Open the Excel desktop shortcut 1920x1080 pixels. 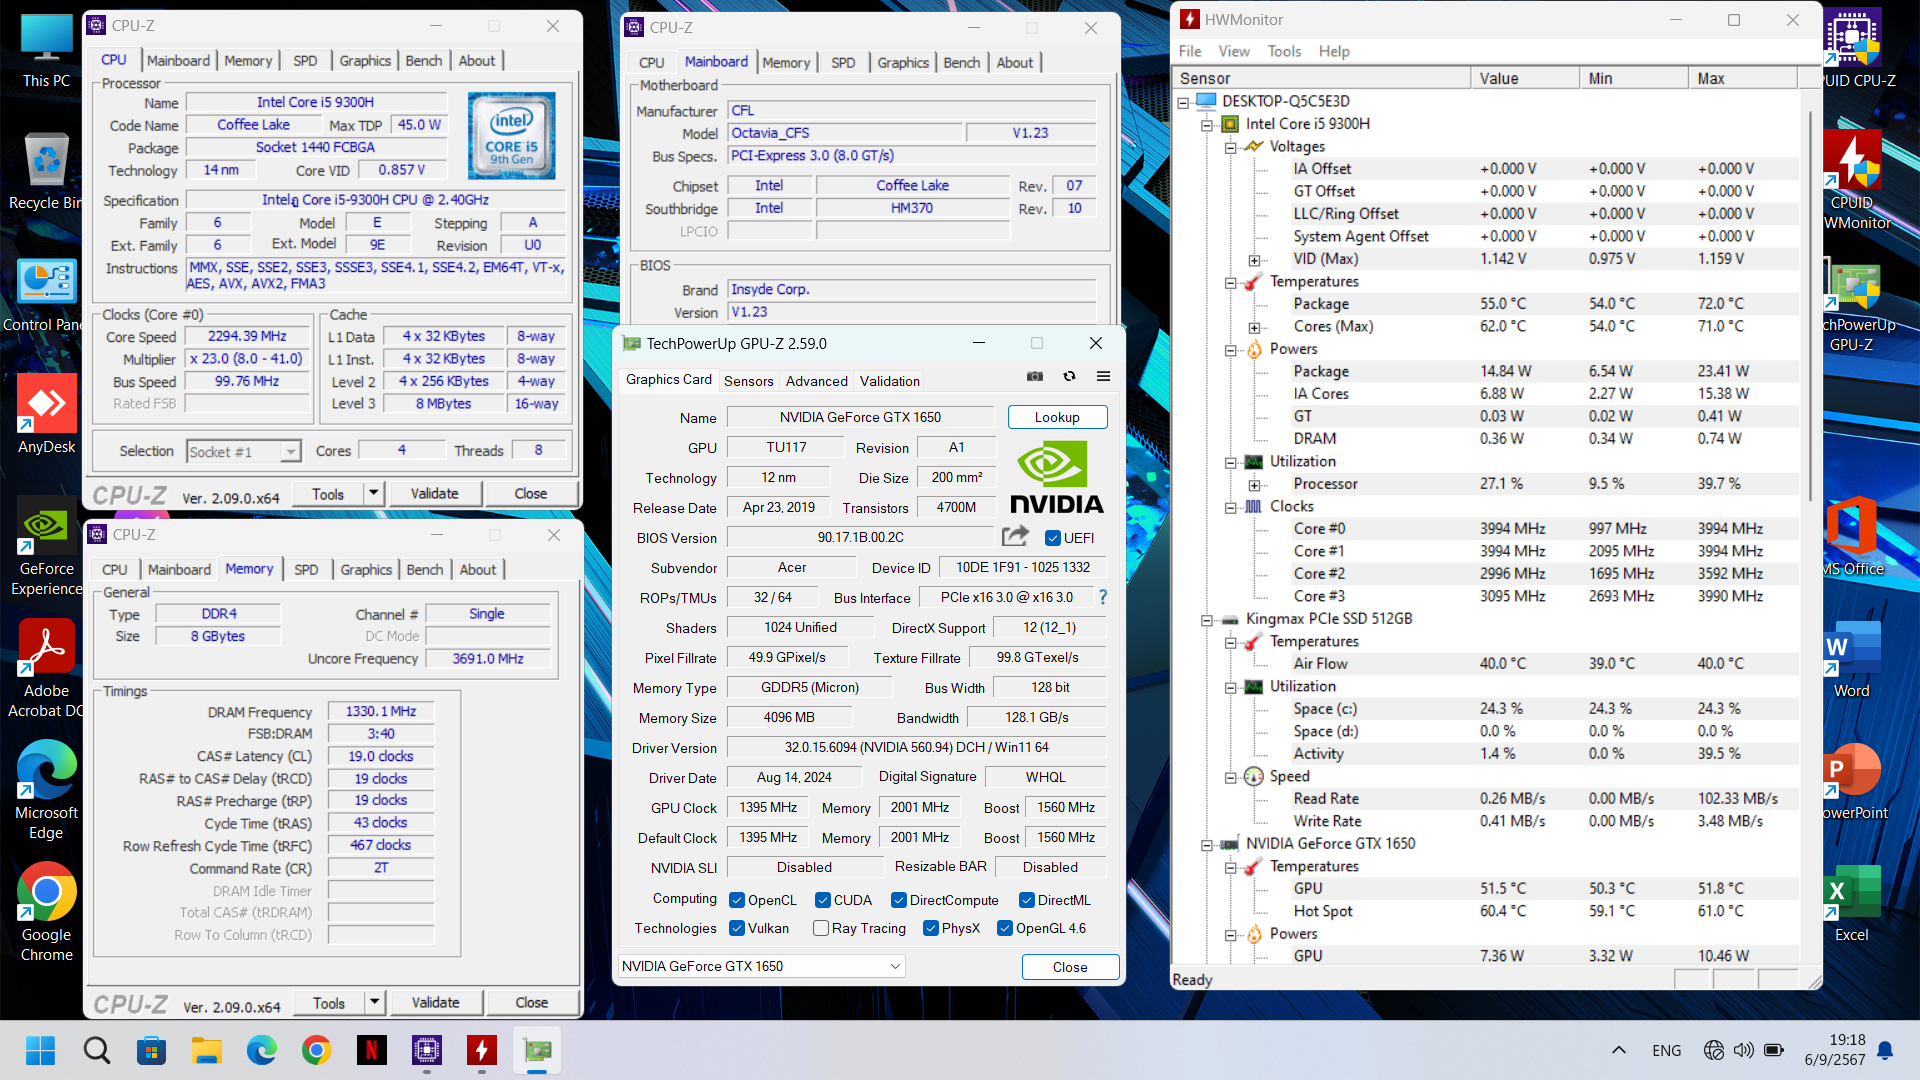pyautogui.click(x=1852, y=904)
